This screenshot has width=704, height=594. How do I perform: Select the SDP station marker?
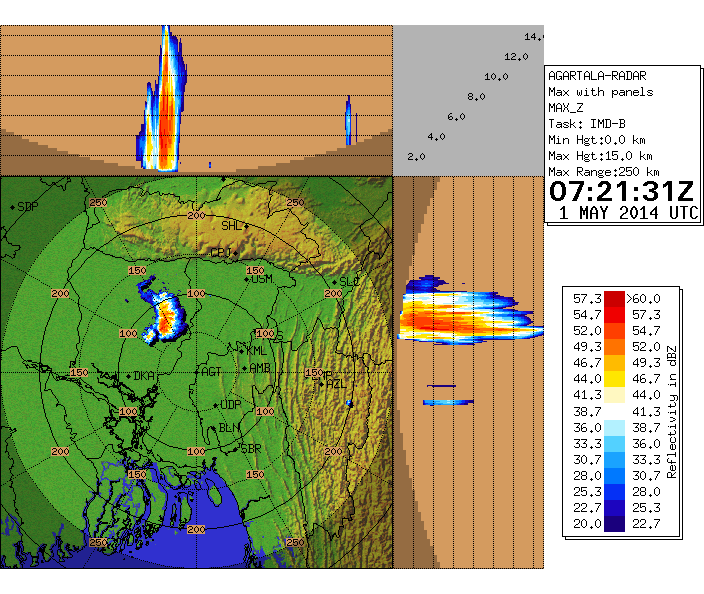pyautogui.click(x=12, y=207)
